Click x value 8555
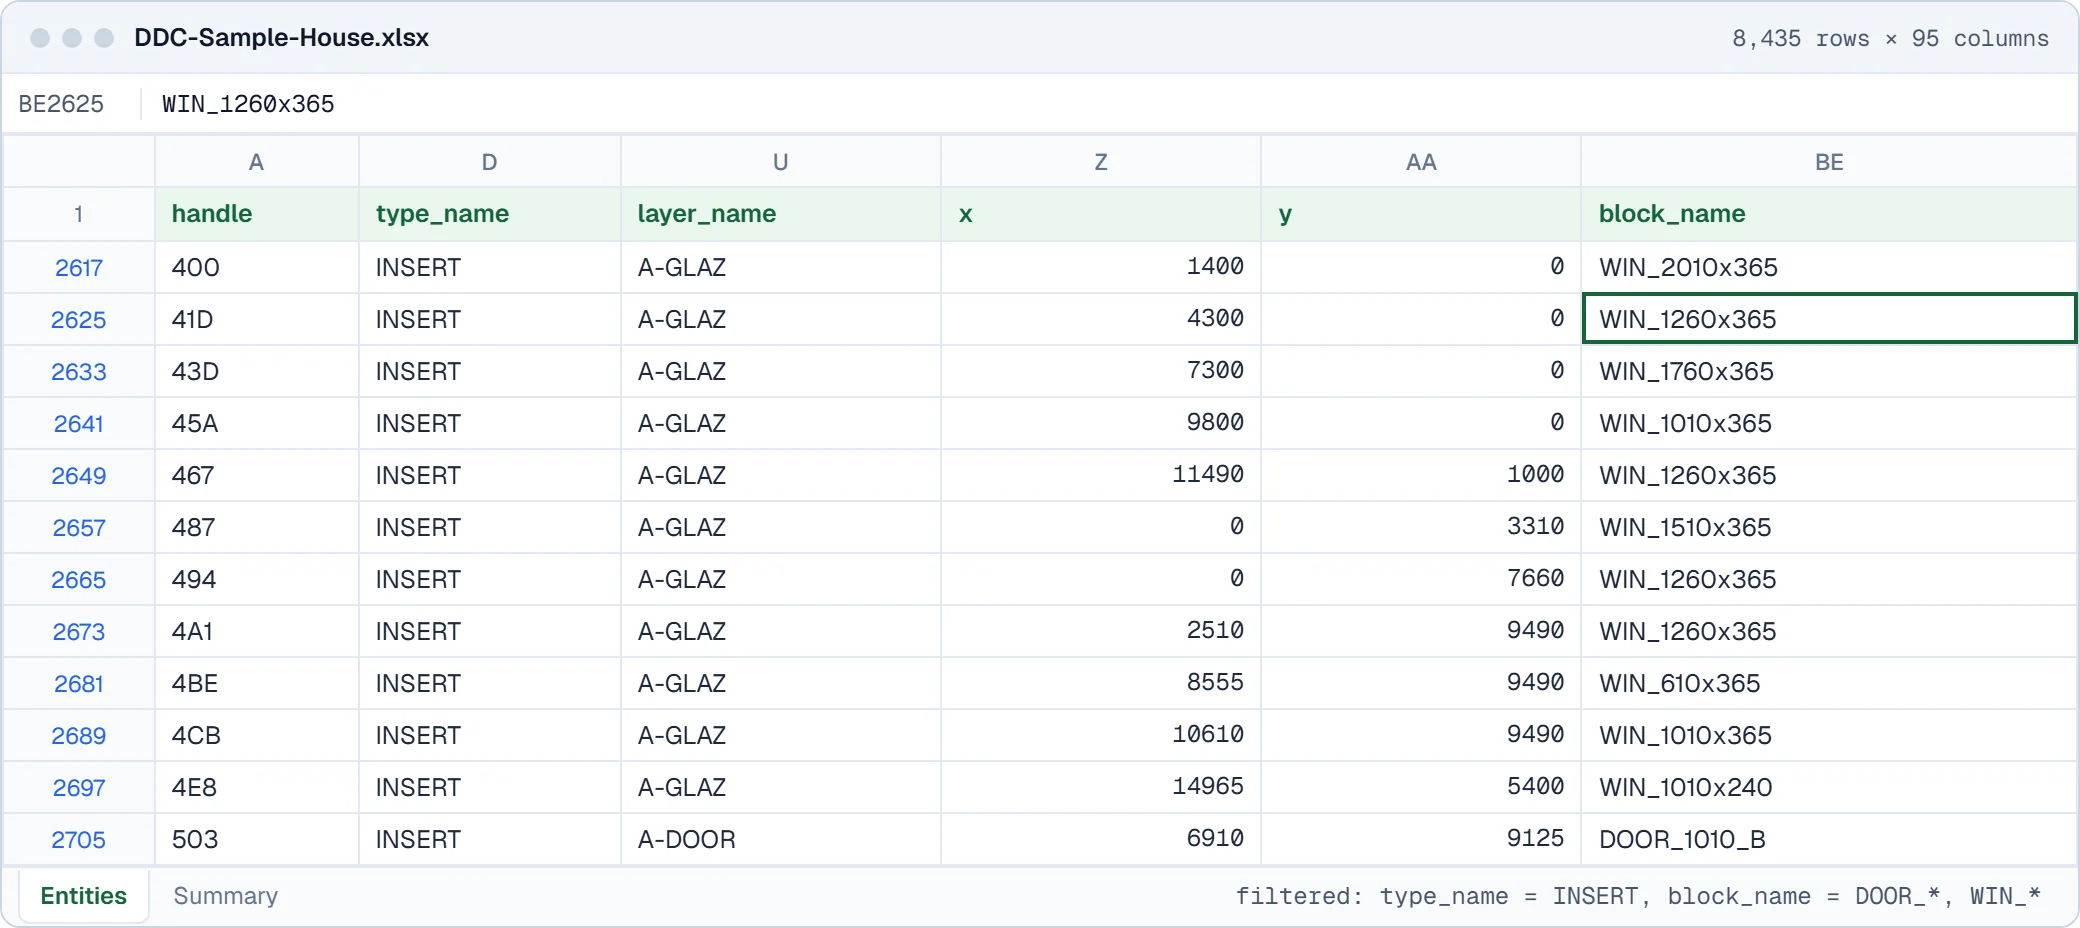The height and width of the screenshot is (928, 2080). [x=1101, y=684]
